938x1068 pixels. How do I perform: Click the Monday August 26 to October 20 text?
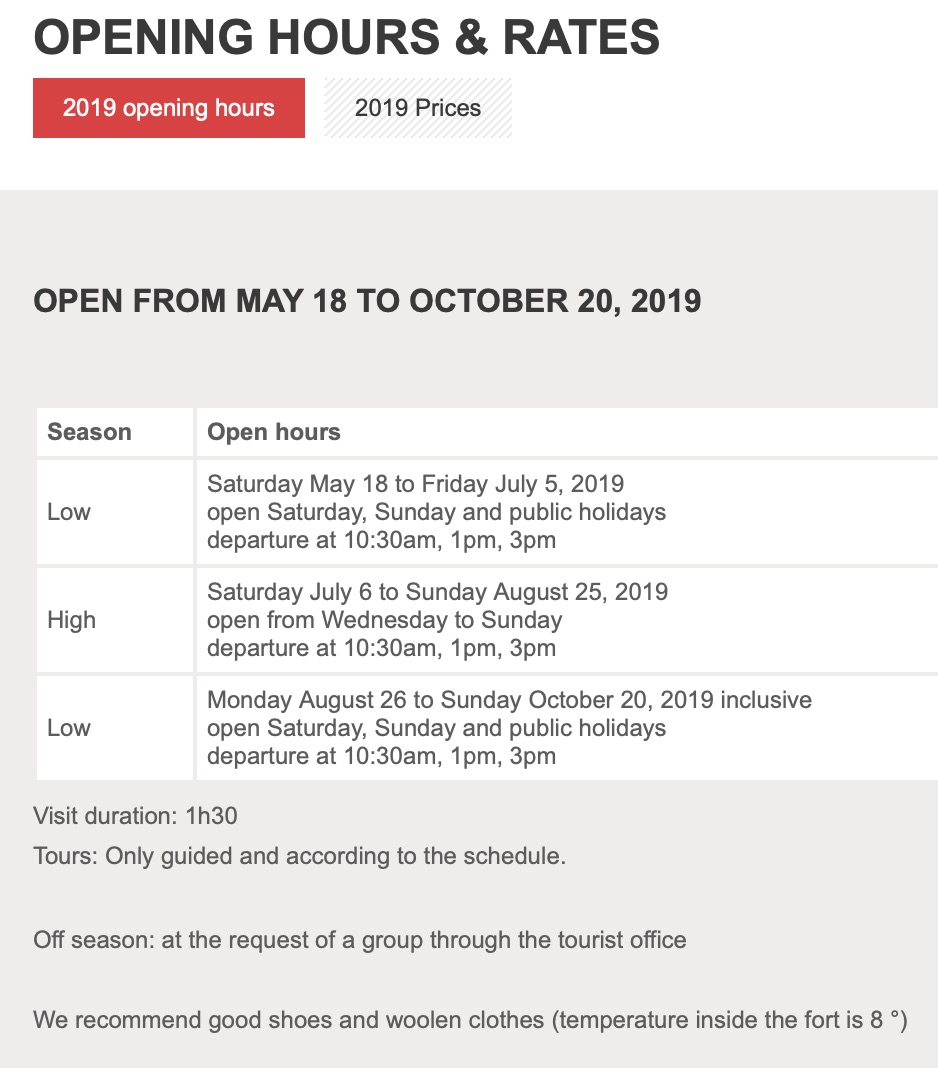click(509, 700)
